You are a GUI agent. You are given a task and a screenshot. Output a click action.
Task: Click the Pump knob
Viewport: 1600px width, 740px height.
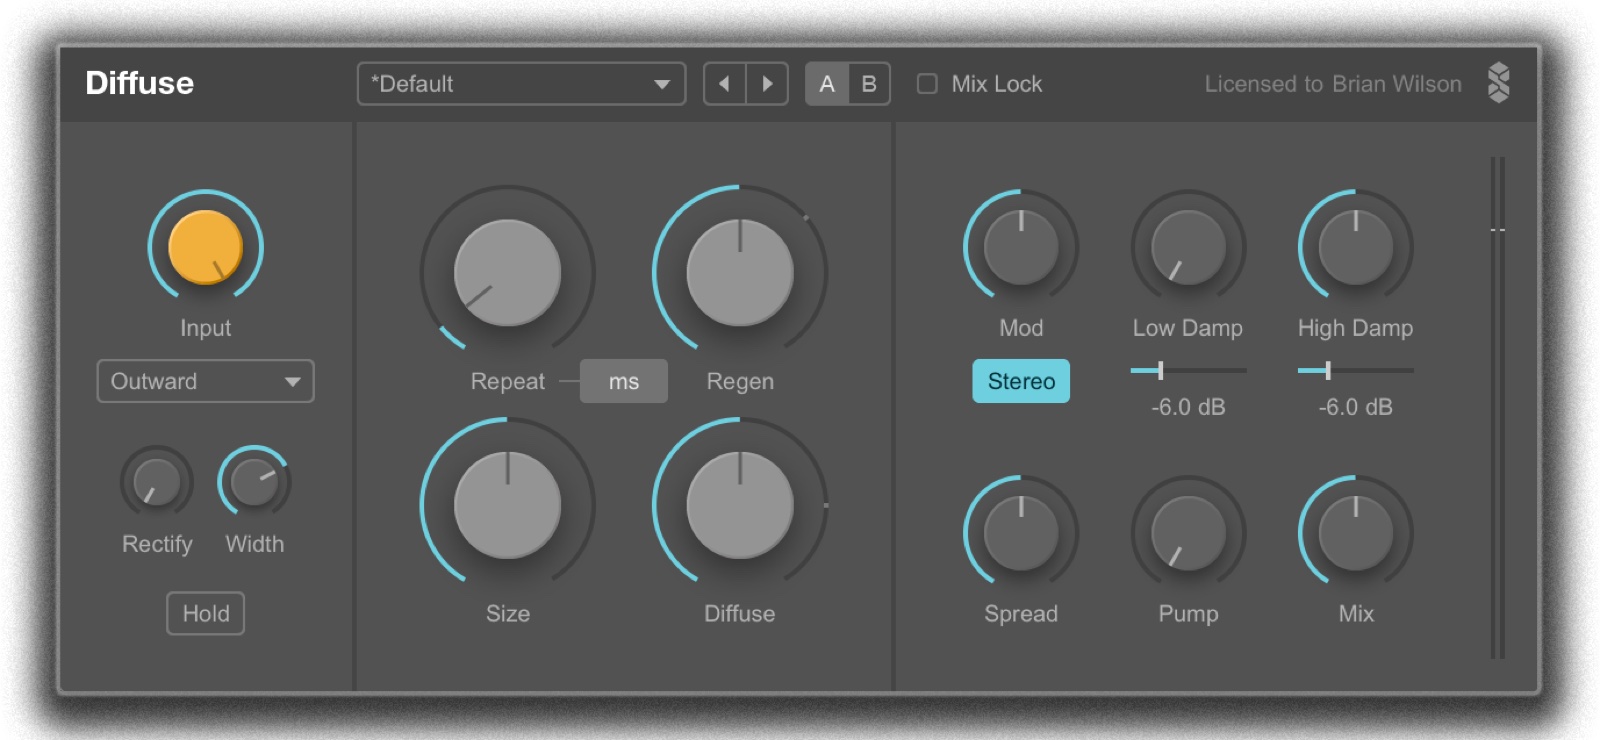click(x=1188, y=532)
